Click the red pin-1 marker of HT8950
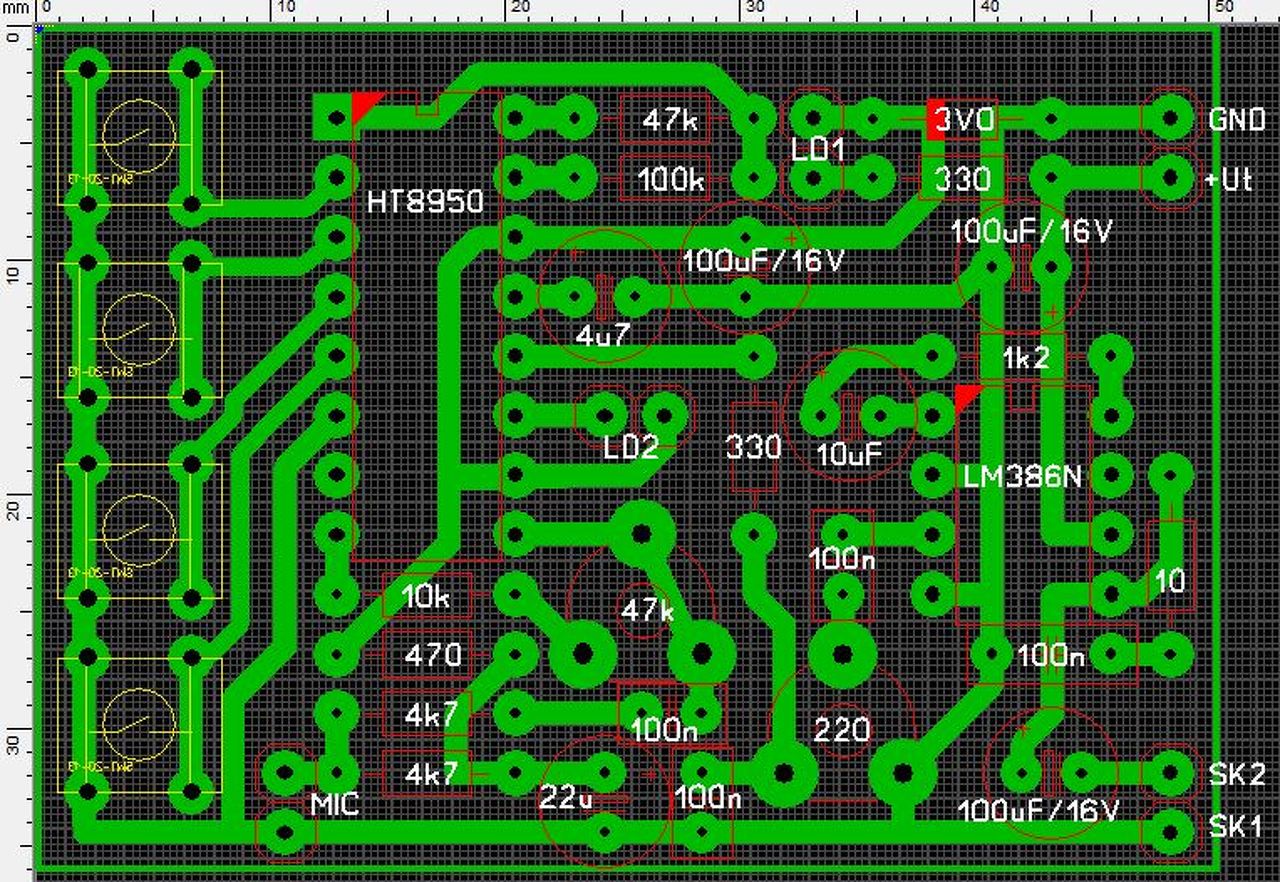The image size is (1280, 882). coord(365,107)
